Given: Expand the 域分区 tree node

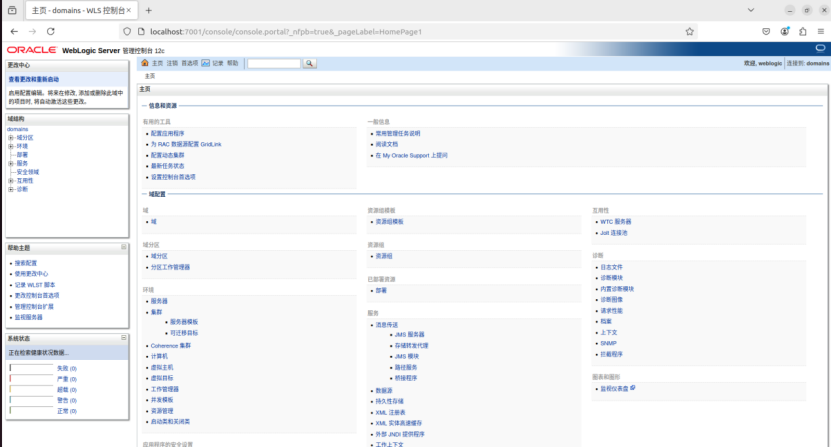Looking at the screenshot, I should pyautogui.click(x=11, y=137).
